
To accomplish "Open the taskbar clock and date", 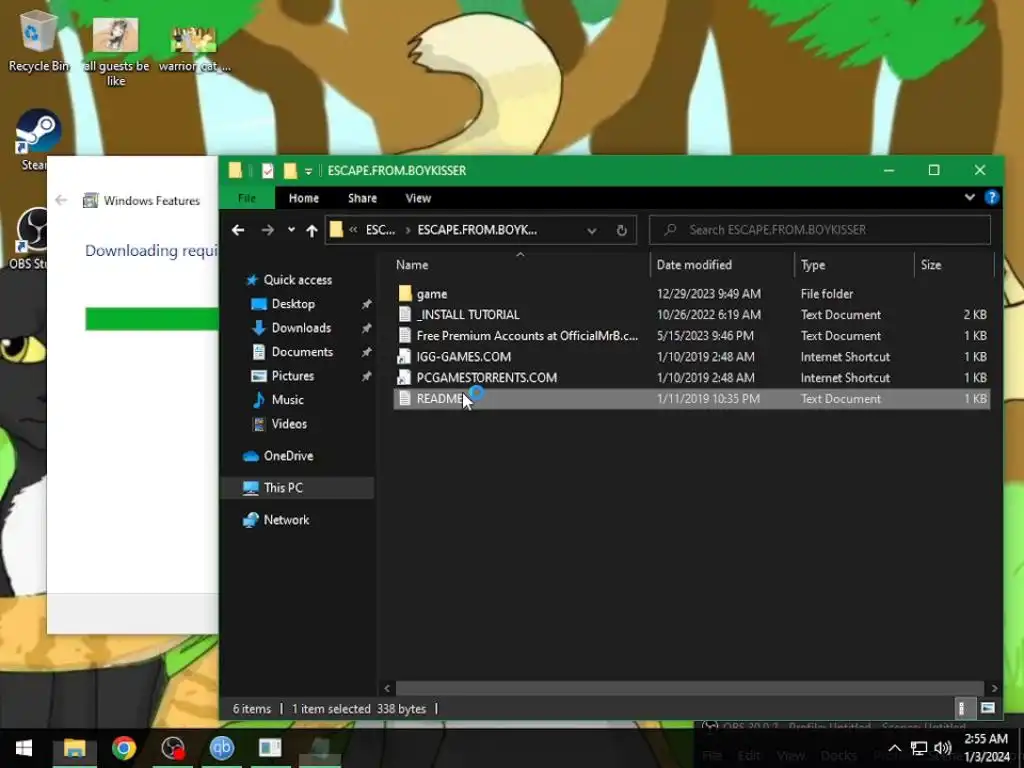I will 986,748.
